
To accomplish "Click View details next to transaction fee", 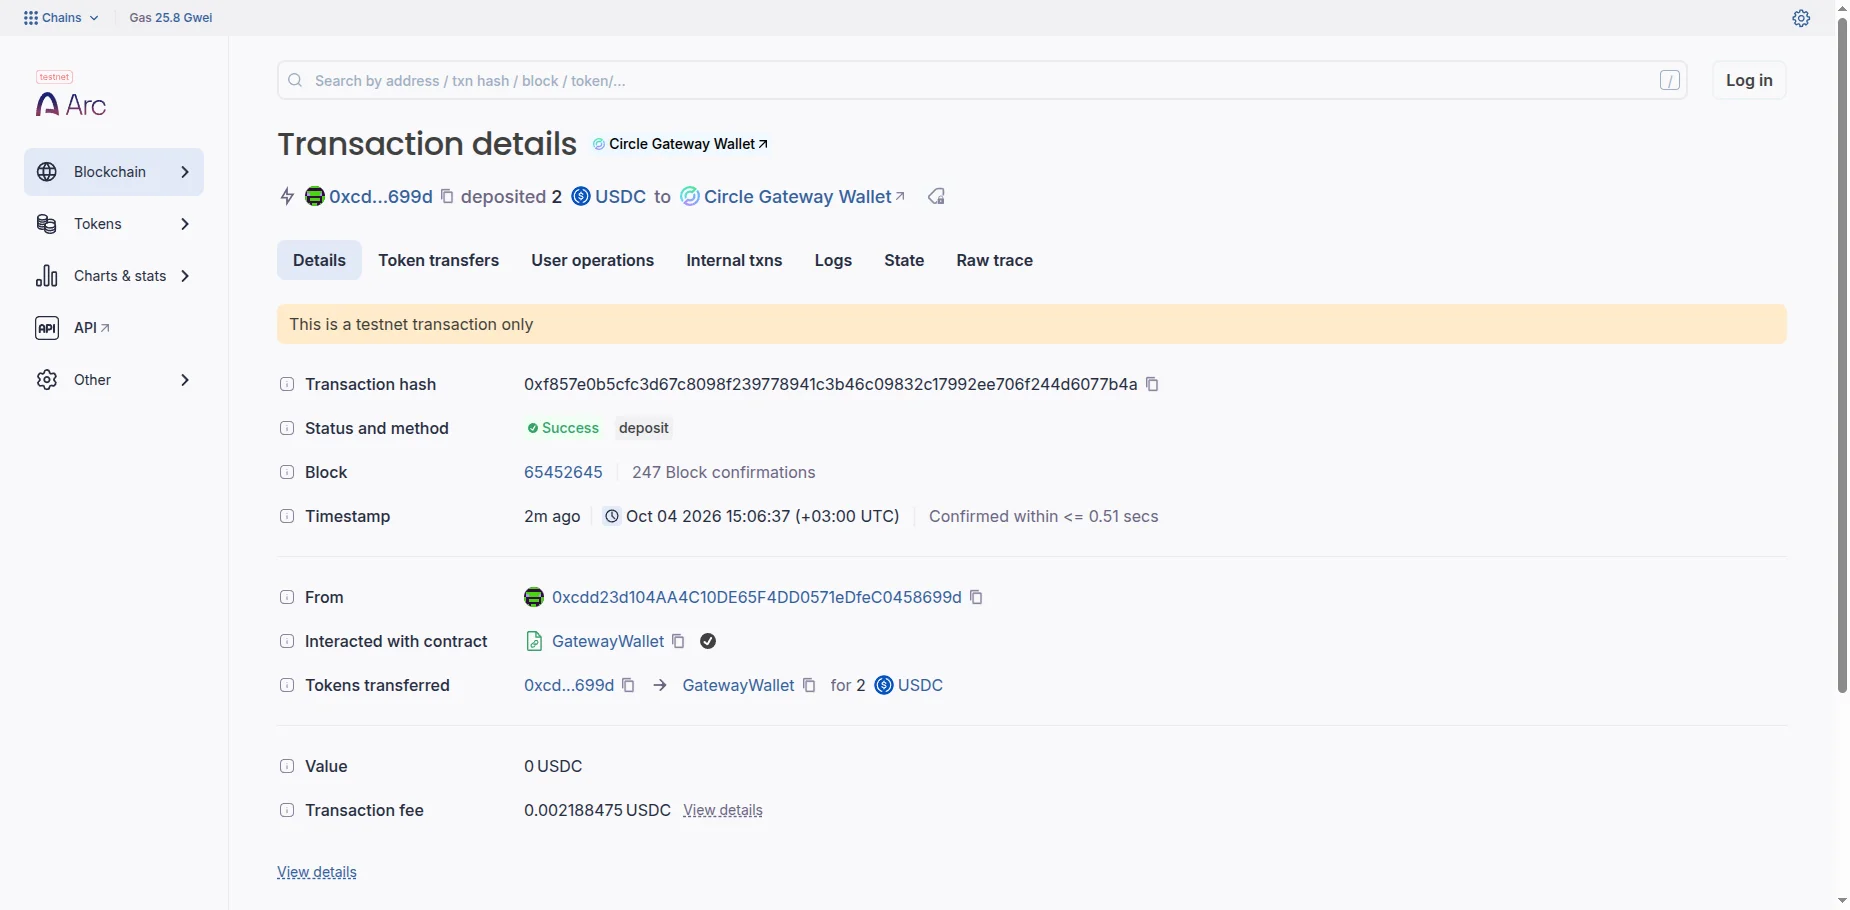I will coord(723,810).
